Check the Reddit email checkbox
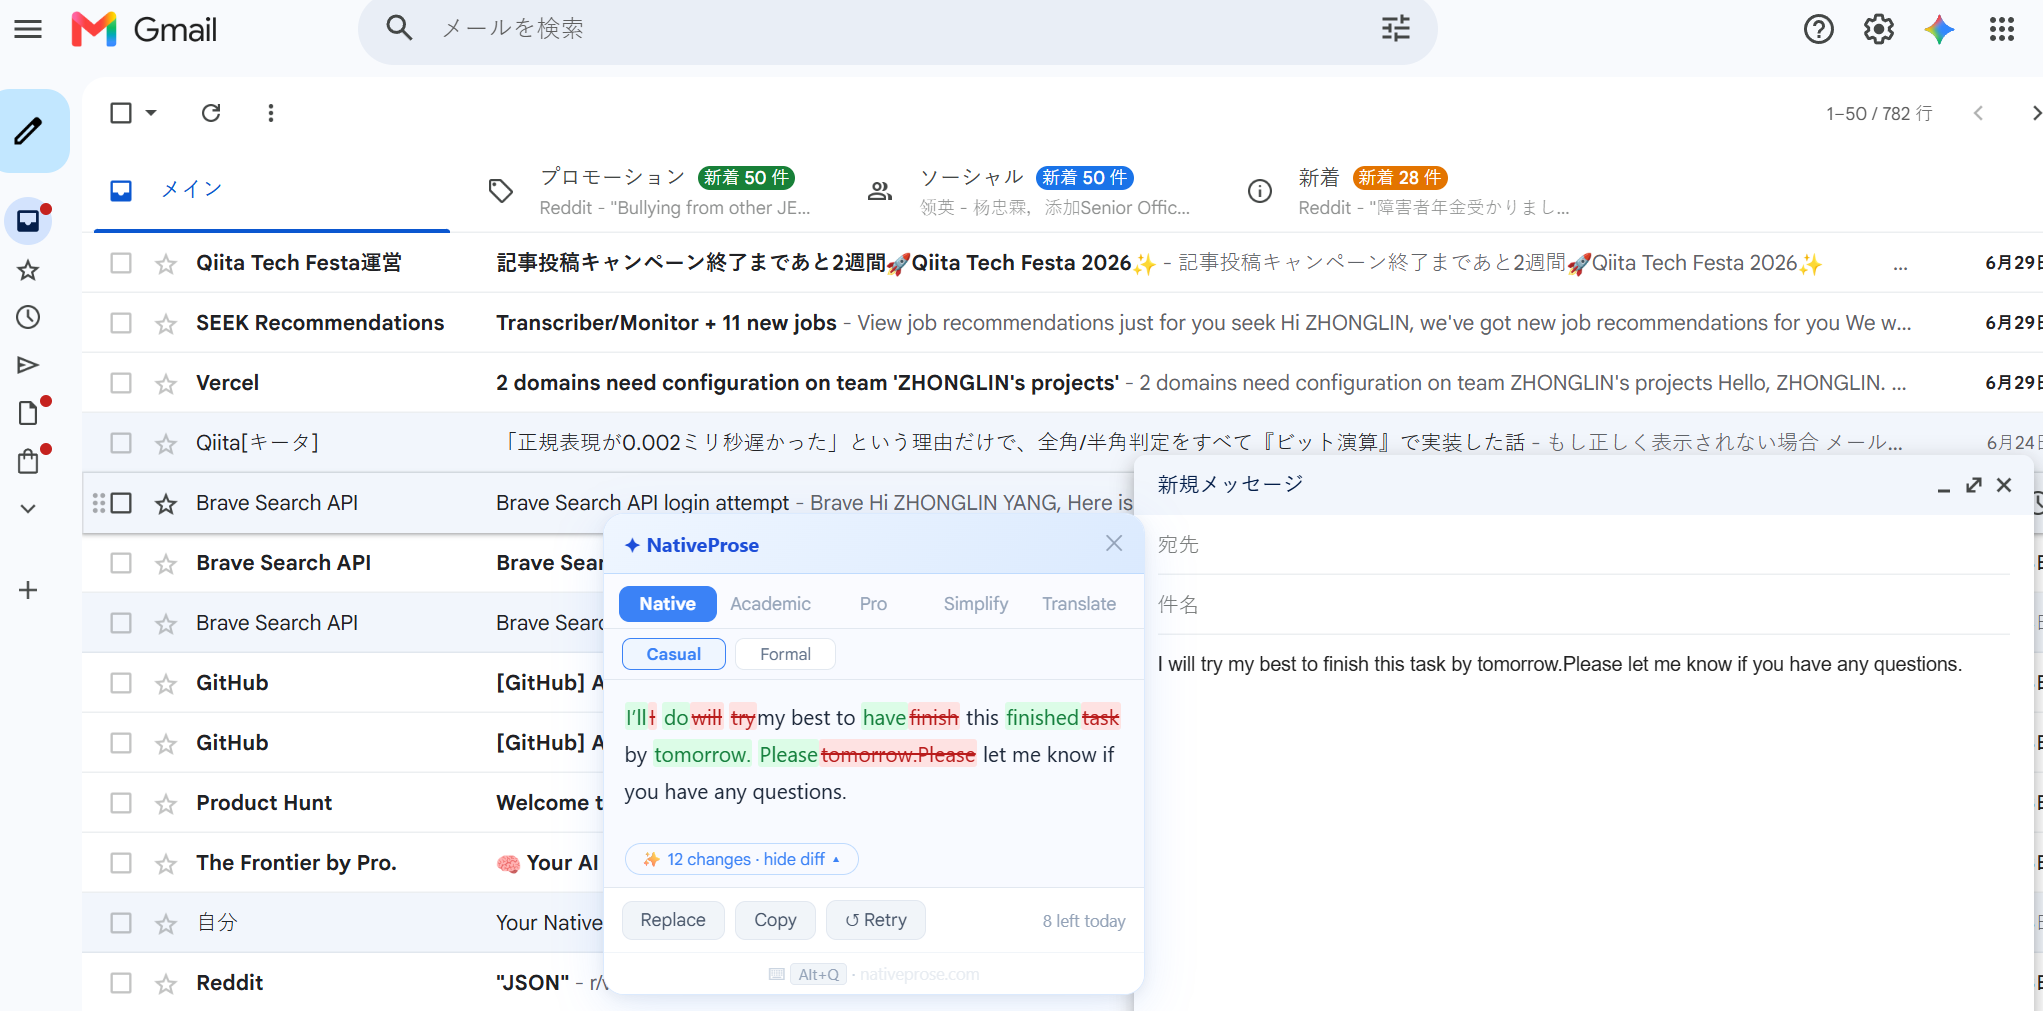 coord(121,983)
